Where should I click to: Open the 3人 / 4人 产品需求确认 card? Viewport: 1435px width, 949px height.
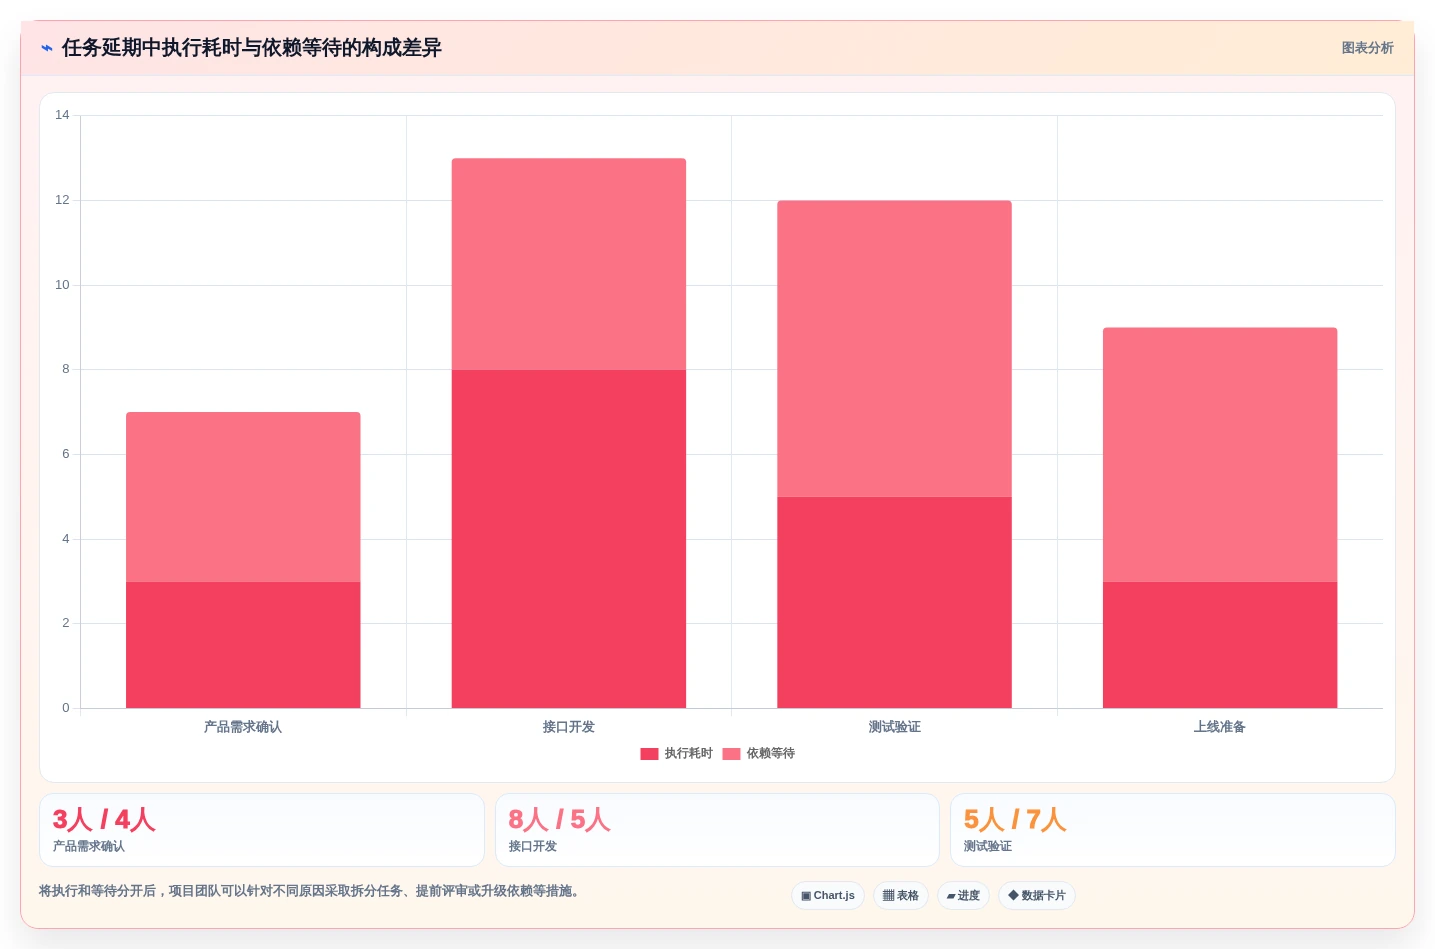[x=262, y=830]
